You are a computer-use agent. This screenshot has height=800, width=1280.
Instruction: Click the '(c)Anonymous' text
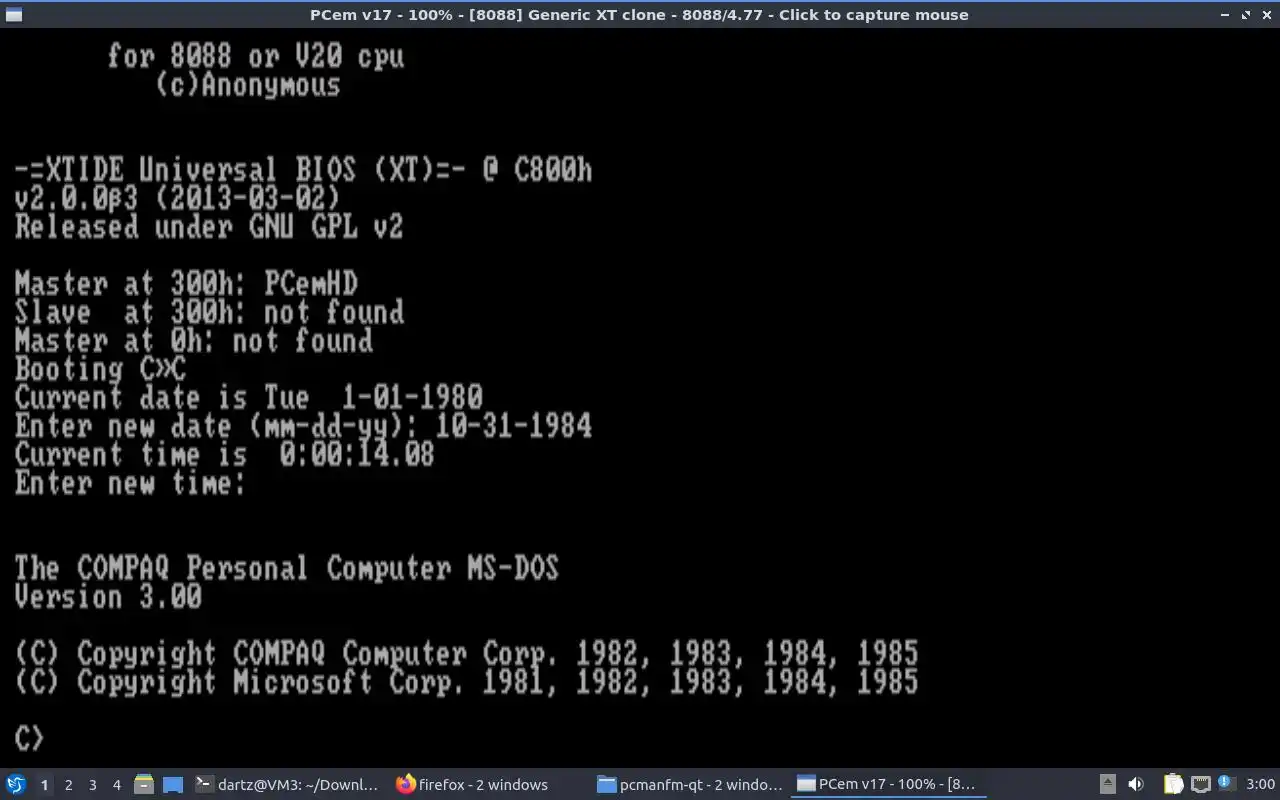click(x=248, y=85)
